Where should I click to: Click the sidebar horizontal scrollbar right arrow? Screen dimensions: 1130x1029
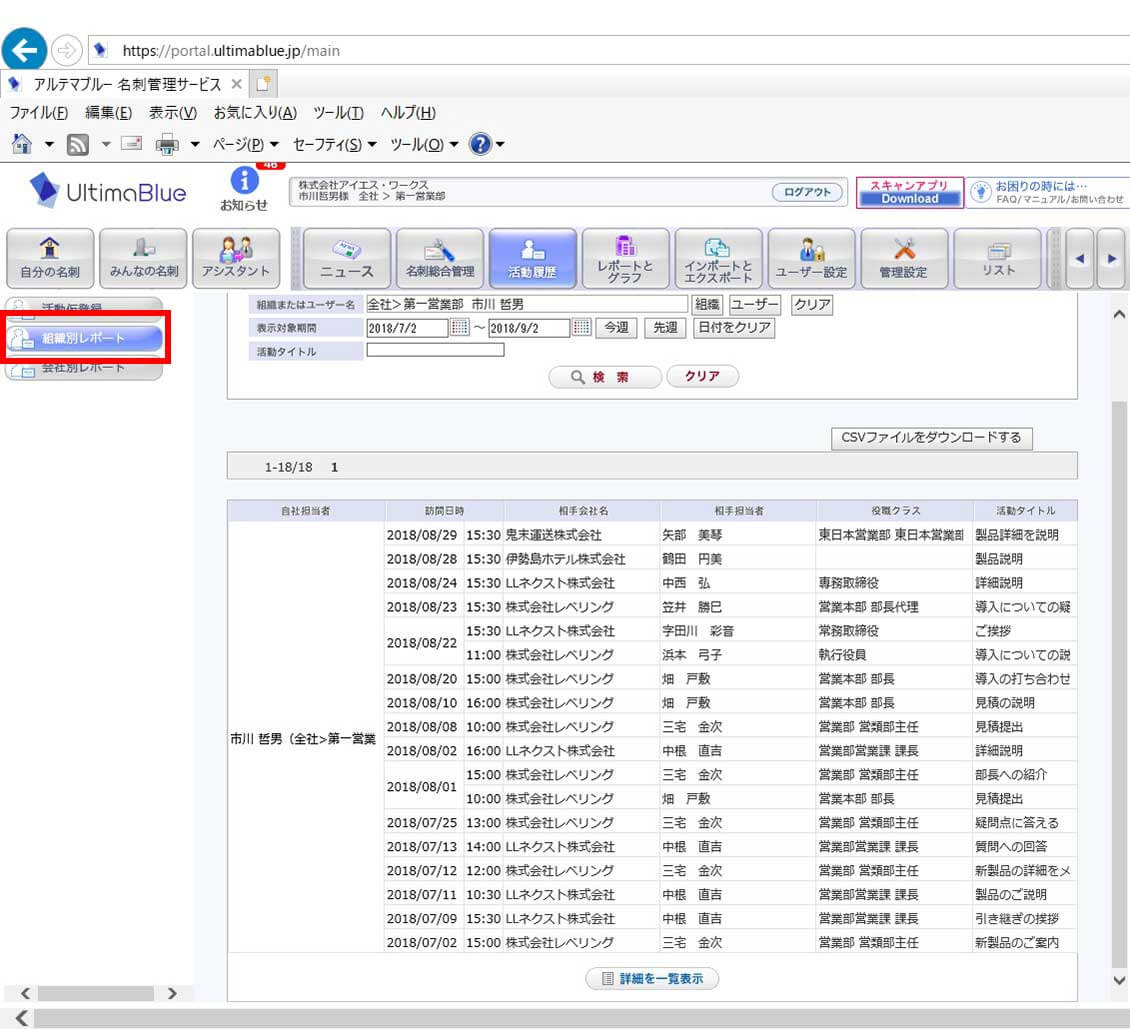point(172,994)
